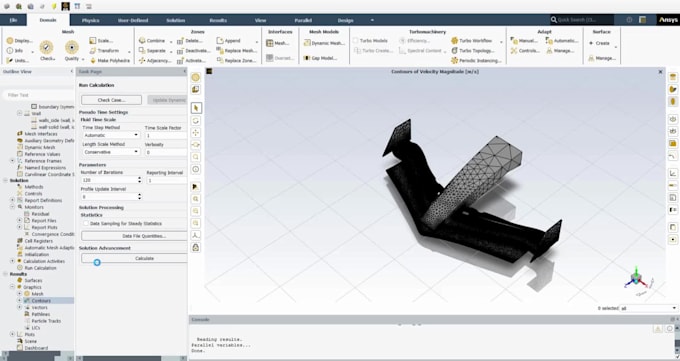The width and height of the screenshot is (680, 361).
Task: Click the Ansys logo
Action: pos(668,20)
